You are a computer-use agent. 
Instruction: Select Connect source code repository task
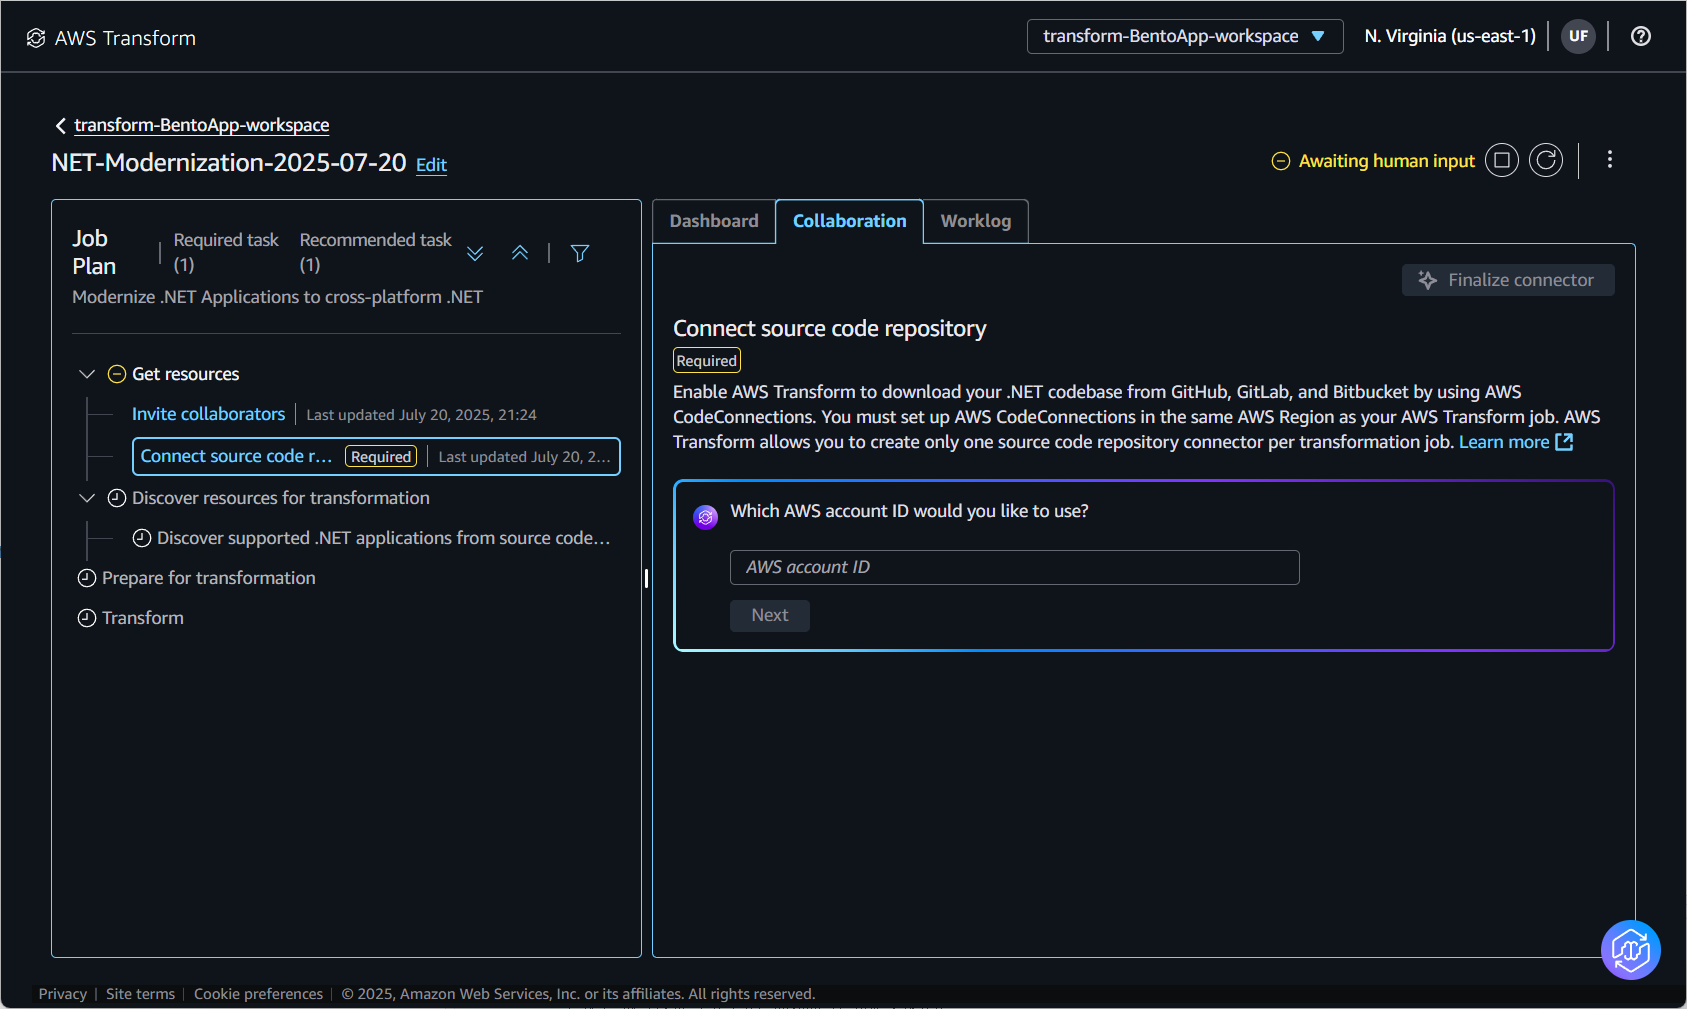(376, 456)
